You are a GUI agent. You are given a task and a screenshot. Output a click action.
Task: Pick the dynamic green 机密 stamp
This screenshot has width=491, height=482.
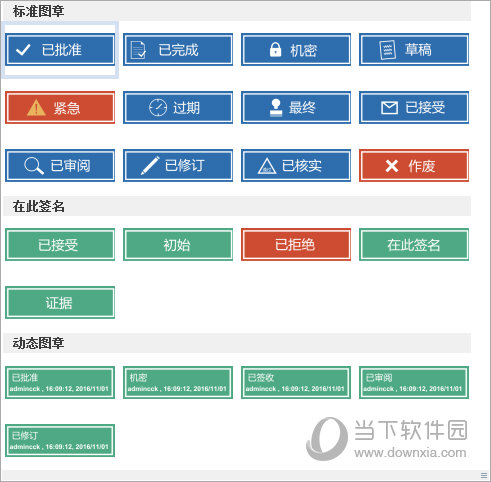178,382
